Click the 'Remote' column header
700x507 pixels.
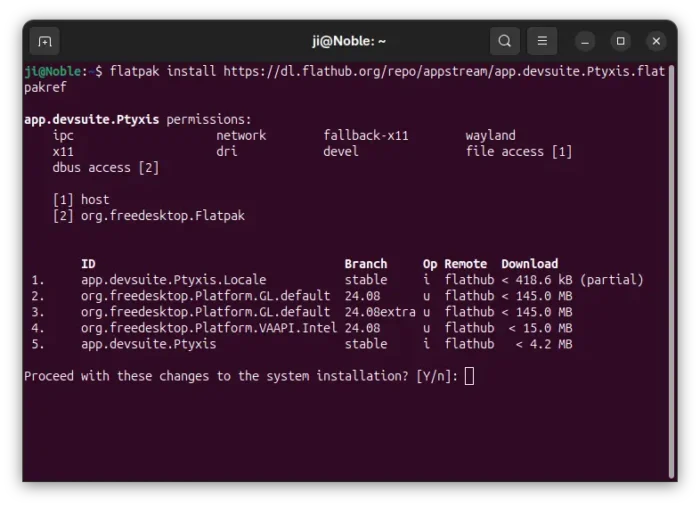tap(465, 264)
